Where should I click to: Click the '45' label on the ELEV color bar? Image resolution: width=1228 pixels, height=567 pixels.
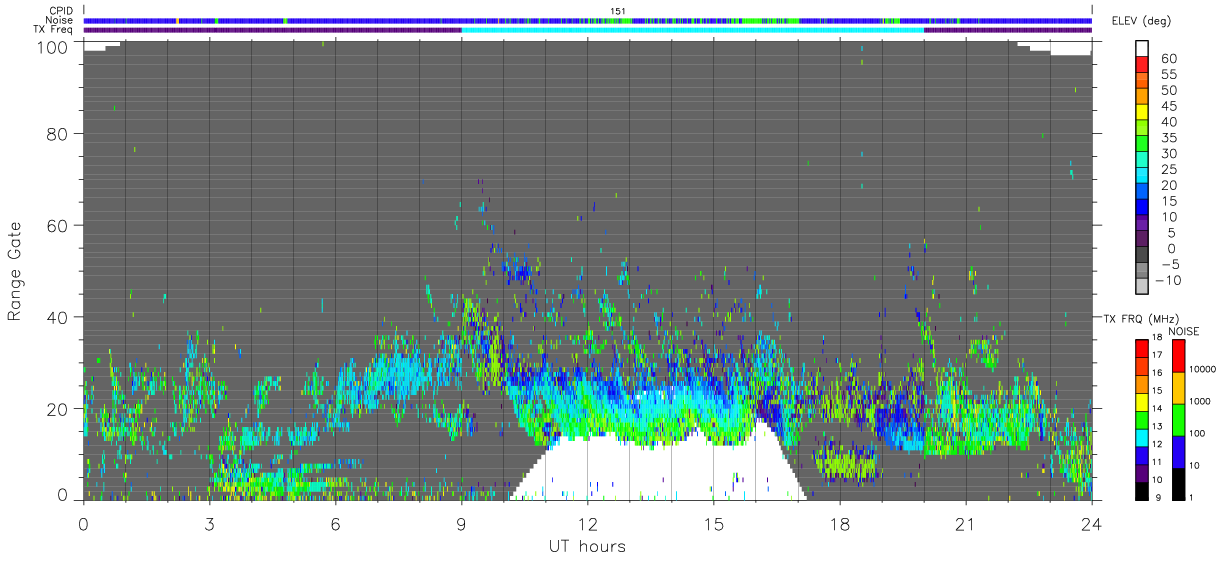click(x=1168, y=106)
